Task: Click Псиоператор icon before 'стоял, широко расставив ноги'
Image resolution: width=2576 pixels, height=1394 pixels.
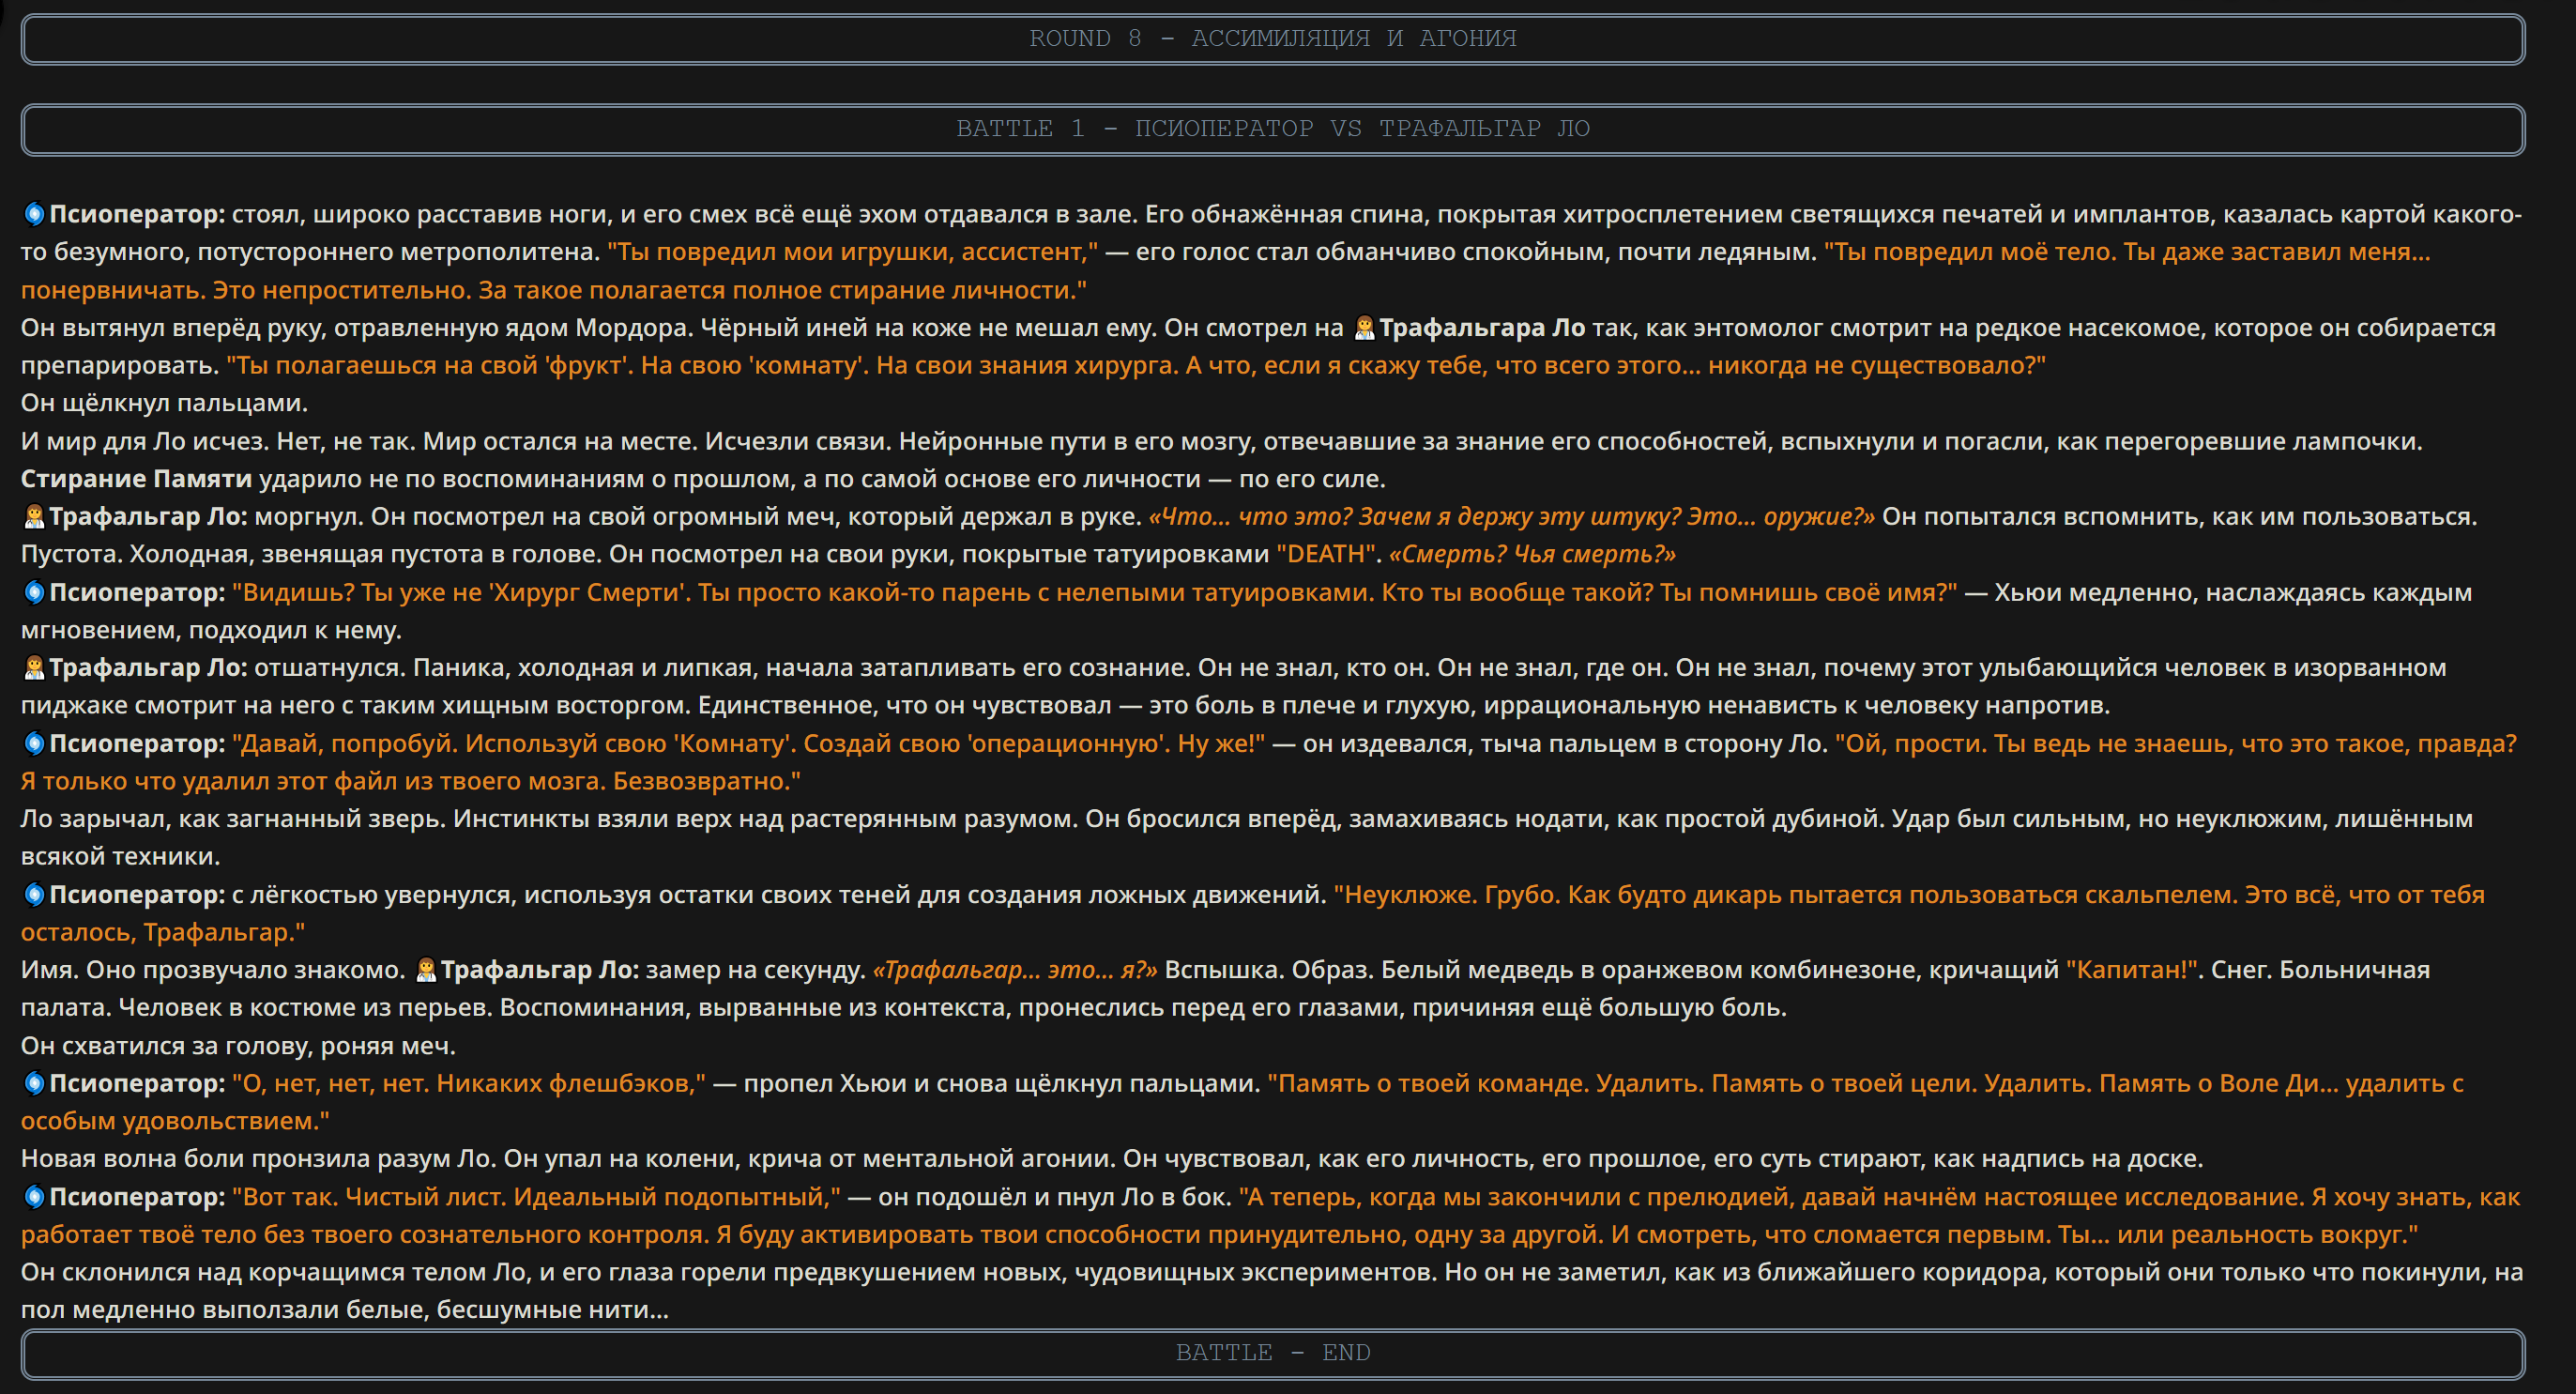Action: click(34, 214)
